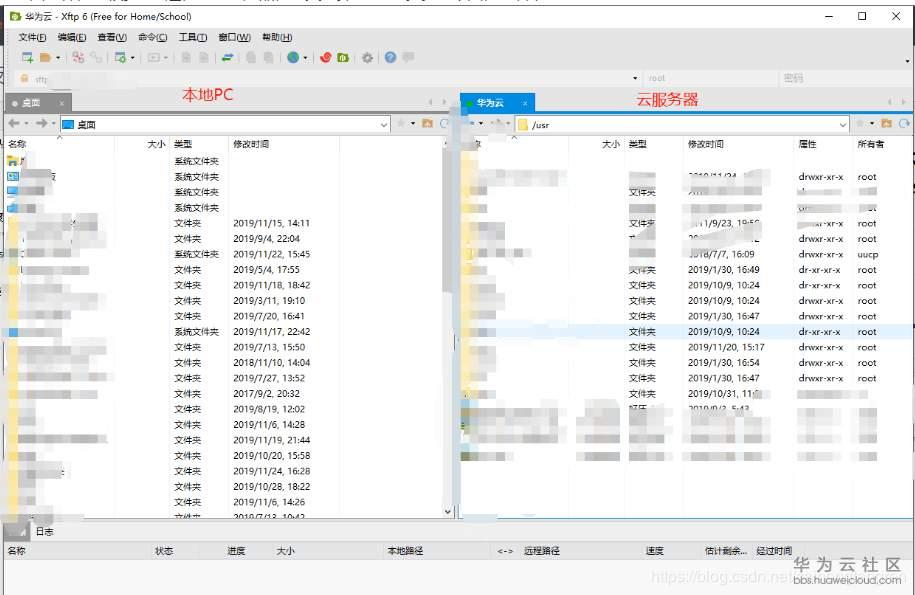The height and width of the screenshot is (595, 915).
Task: Click the local pane back arrow
Action: [x=14, y=124]
